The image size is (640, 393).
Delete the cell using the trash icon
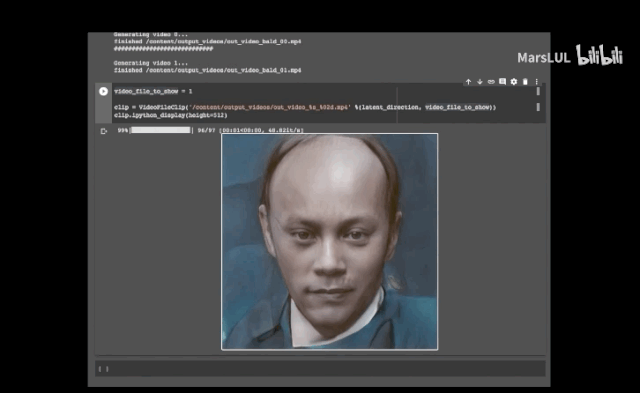525,82
